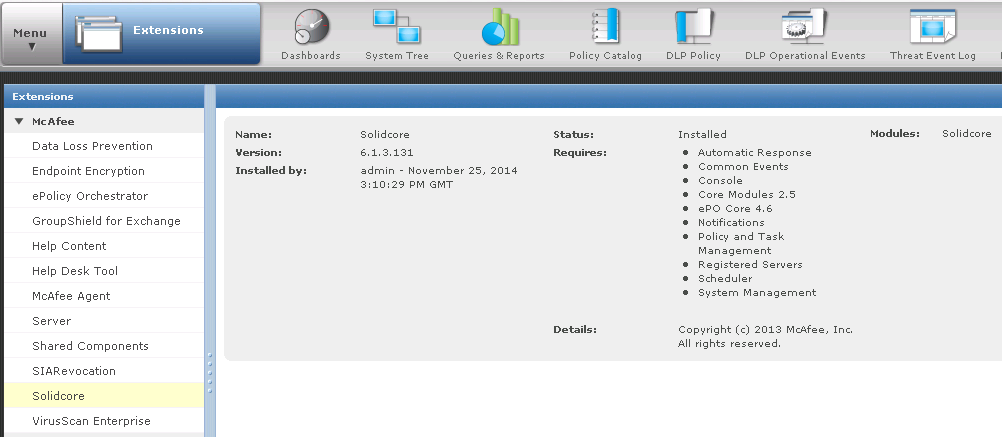Click the Installed status value

pos(702,134)
